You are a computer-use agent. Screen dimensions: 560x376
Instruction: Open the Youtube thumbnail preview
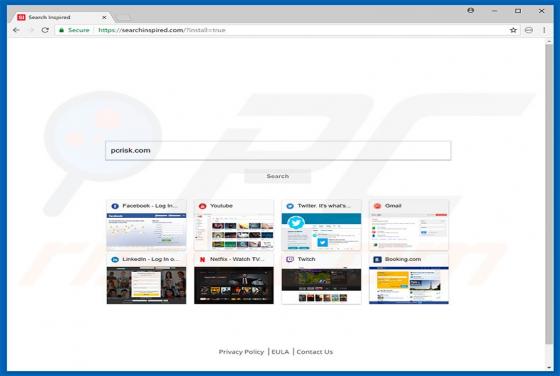click(x=234, y=231)
